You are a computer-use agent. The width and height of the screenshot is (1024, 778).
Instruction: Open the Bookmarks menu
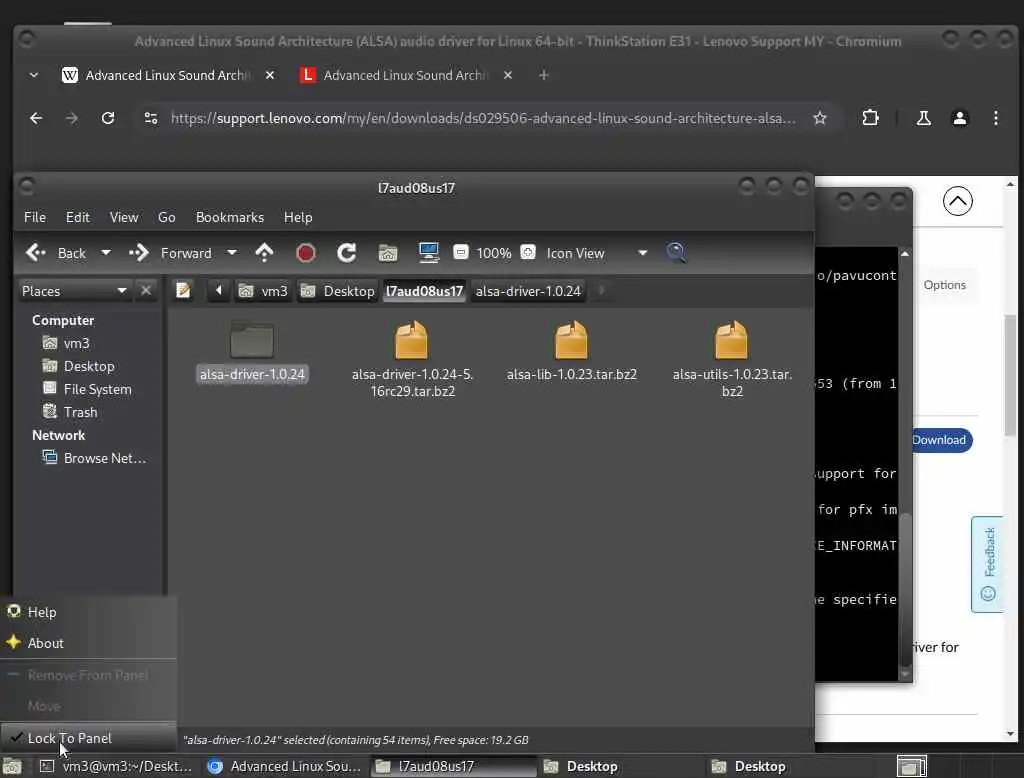[x=230, y=217]
